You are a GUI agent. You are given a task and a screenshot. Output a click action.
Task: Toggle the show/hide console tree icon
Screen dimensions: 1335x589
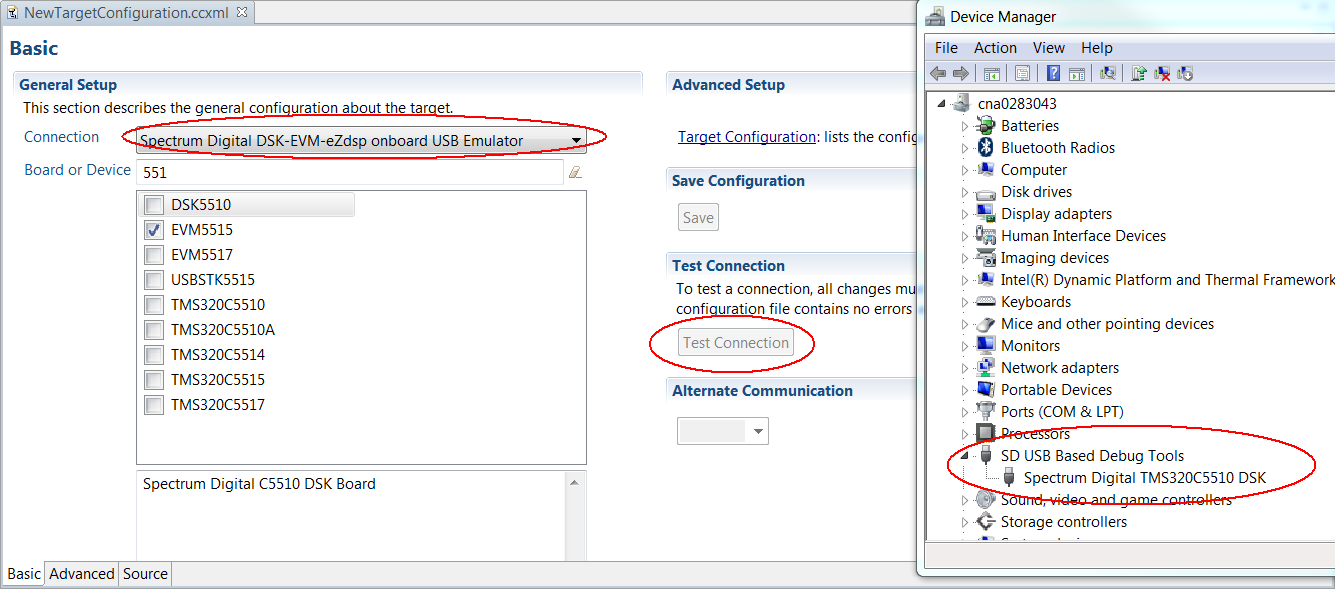(992, 73)
